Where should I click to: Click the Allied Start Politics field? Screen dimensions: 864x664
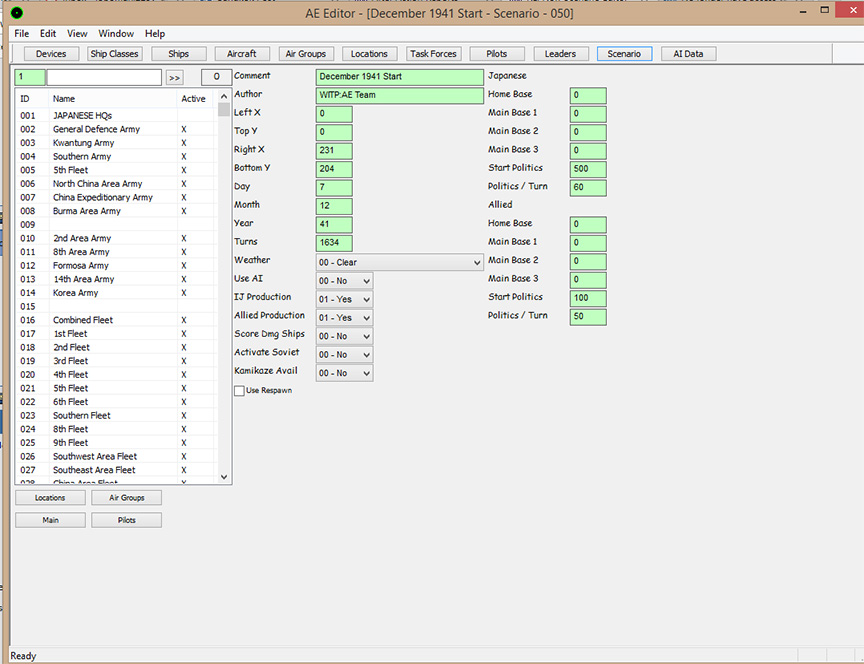pos(588,298)
